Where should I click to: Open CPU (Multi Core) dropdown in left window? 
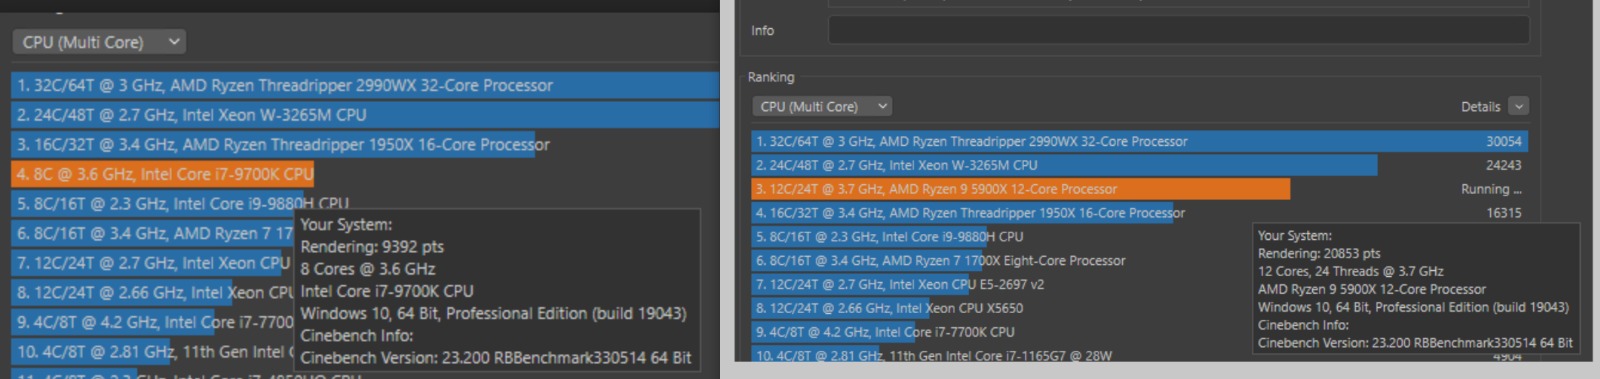click(99, 42)
